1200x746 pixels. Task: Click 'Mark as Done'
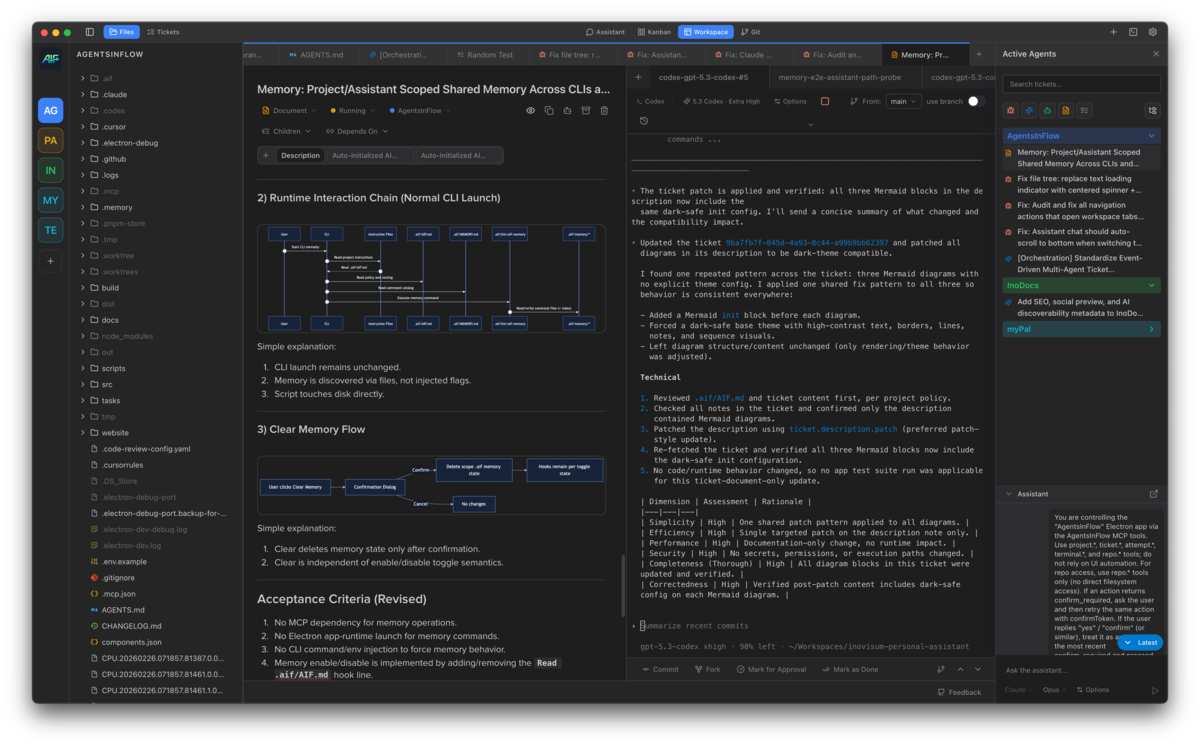(852, 669)
